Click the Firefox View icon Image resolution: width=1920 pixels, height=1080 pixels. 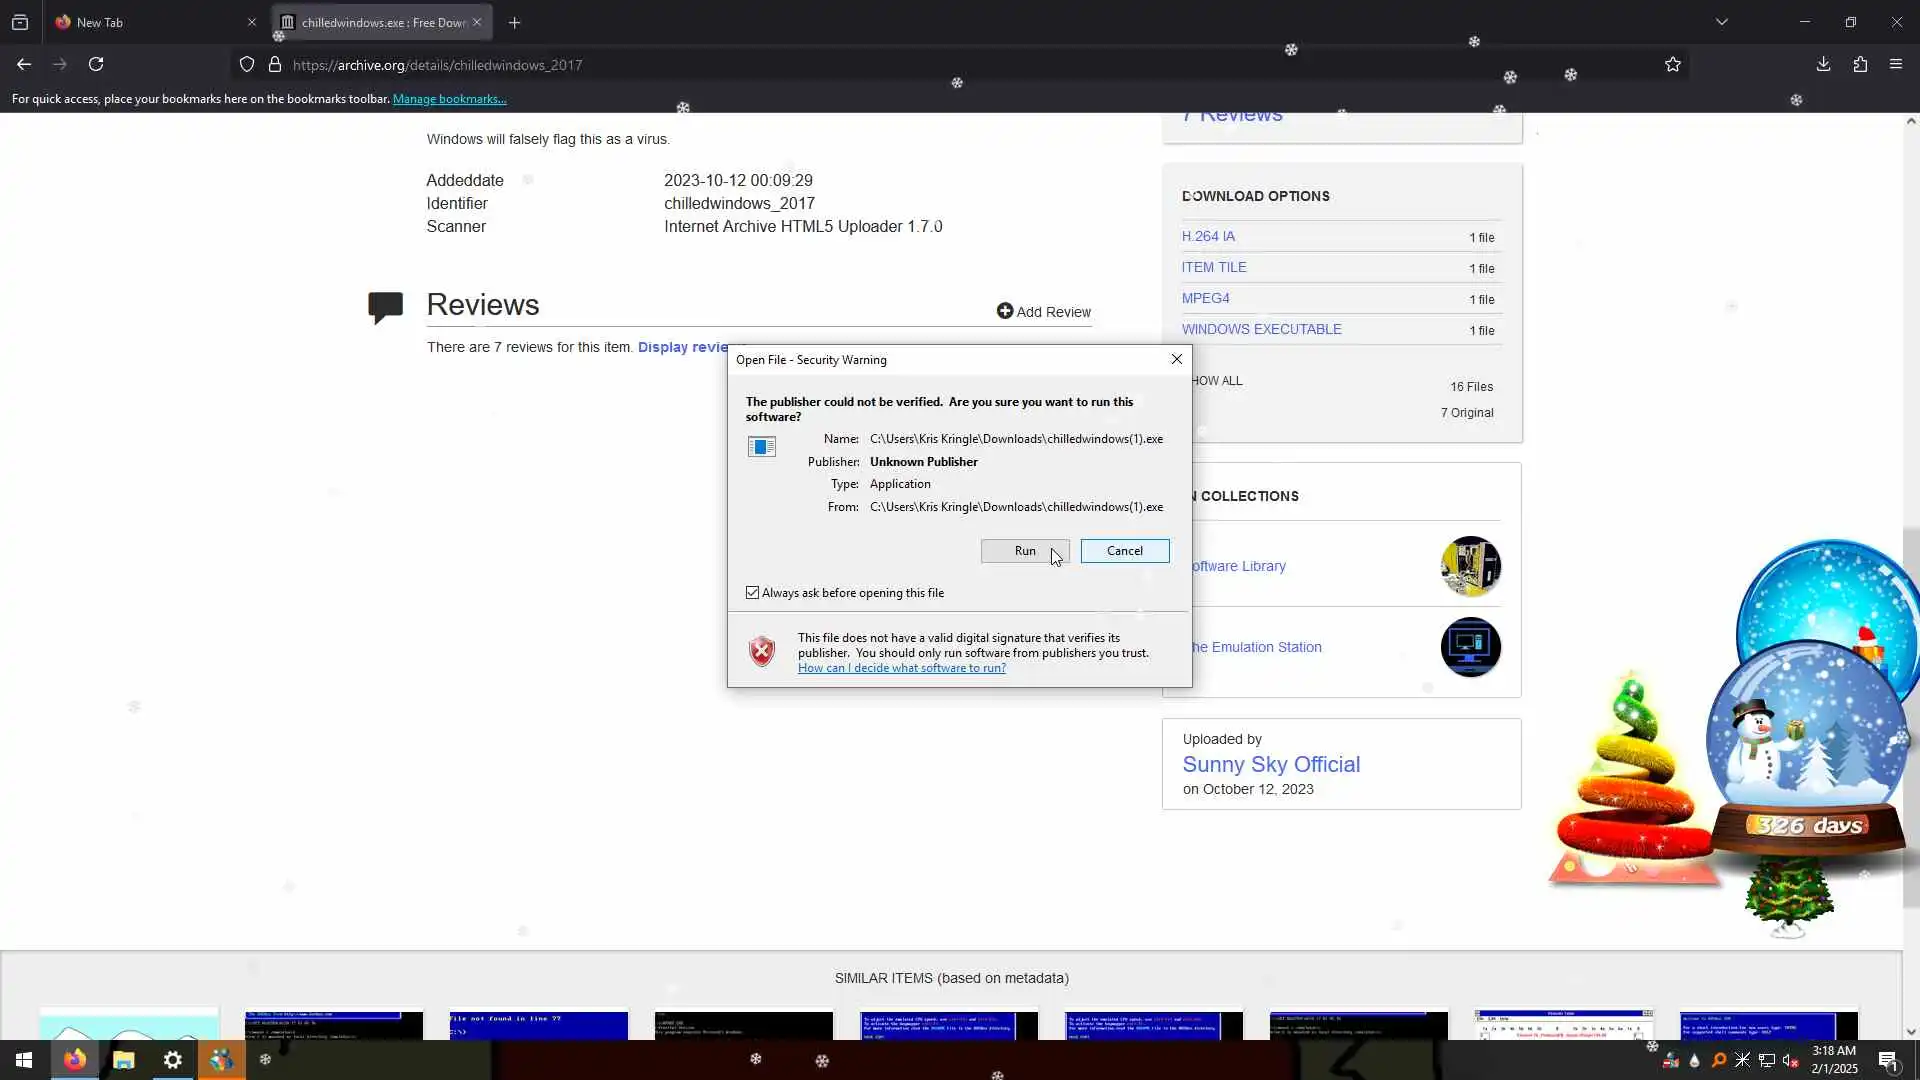(20, 22)
